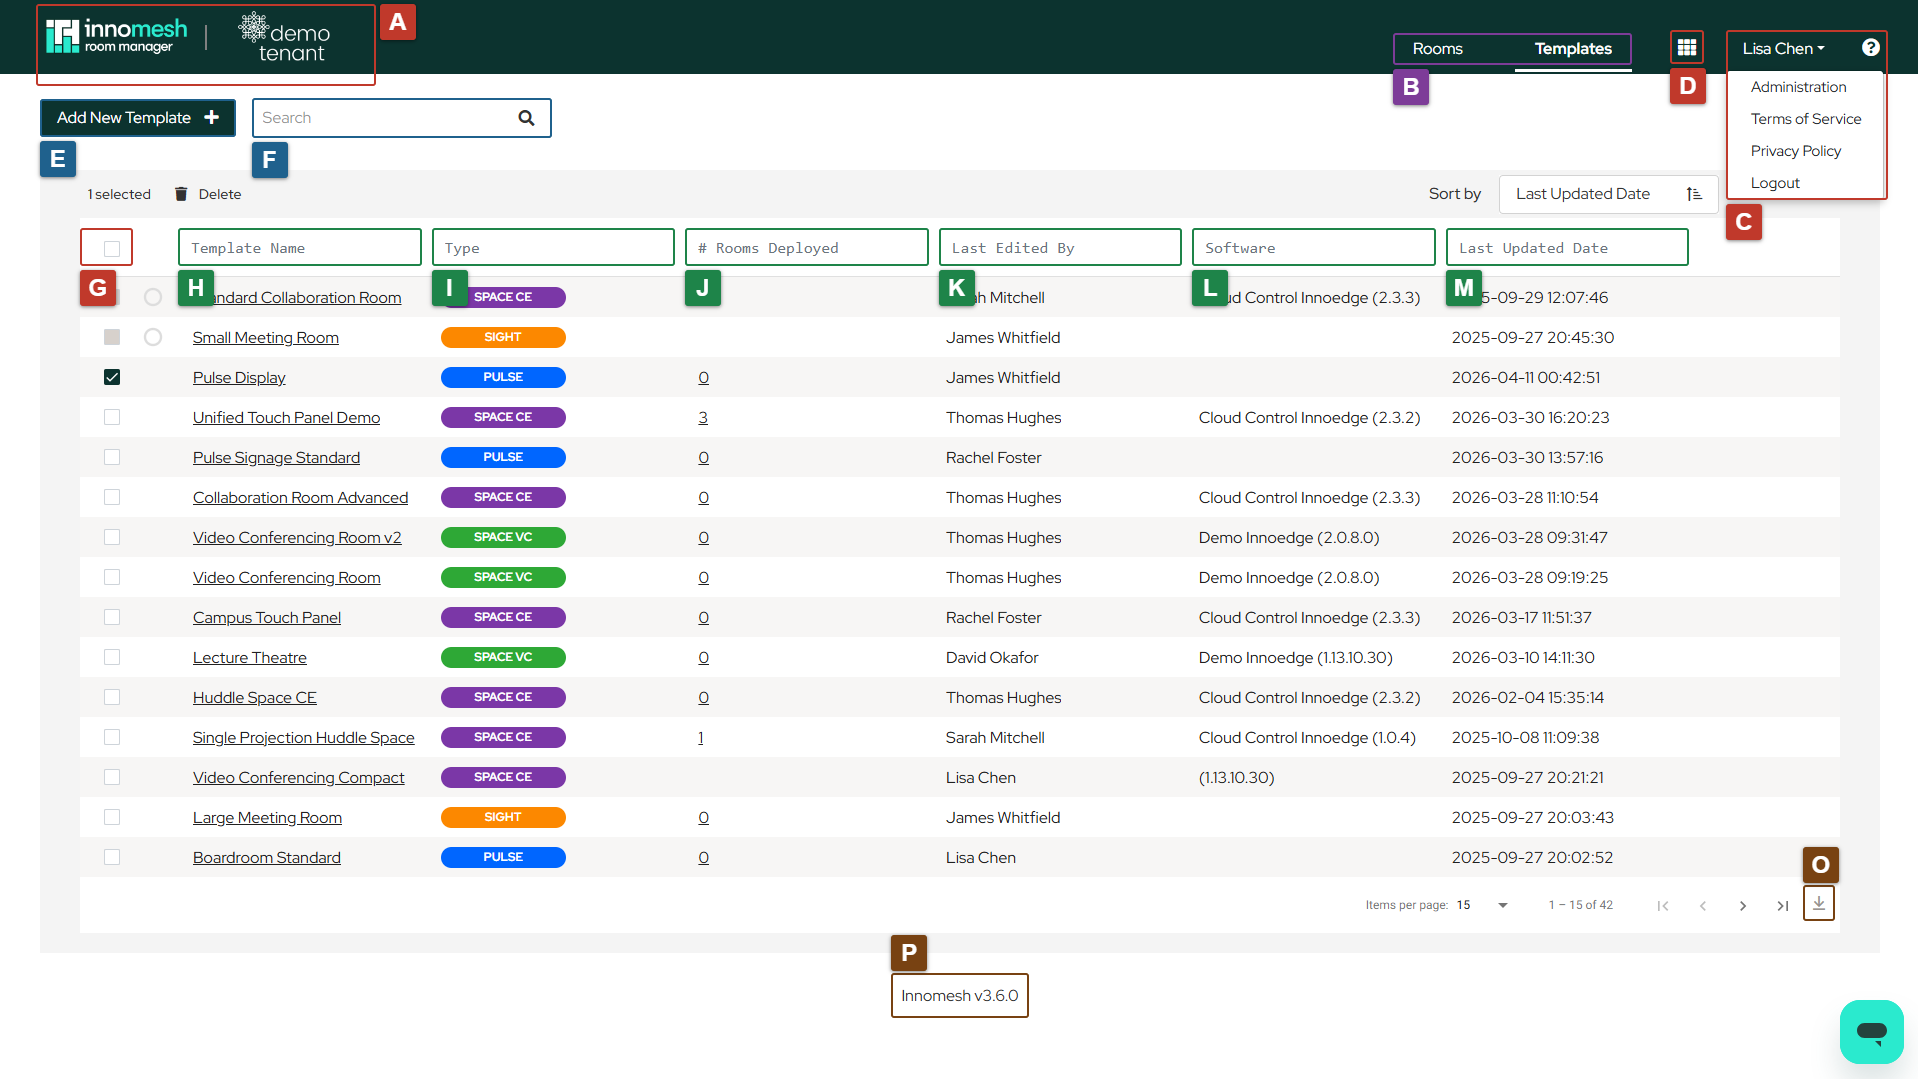Viewport: 1918px width, 1079px height.
Task: Go to last page icon
Action: coord(1783,905)
